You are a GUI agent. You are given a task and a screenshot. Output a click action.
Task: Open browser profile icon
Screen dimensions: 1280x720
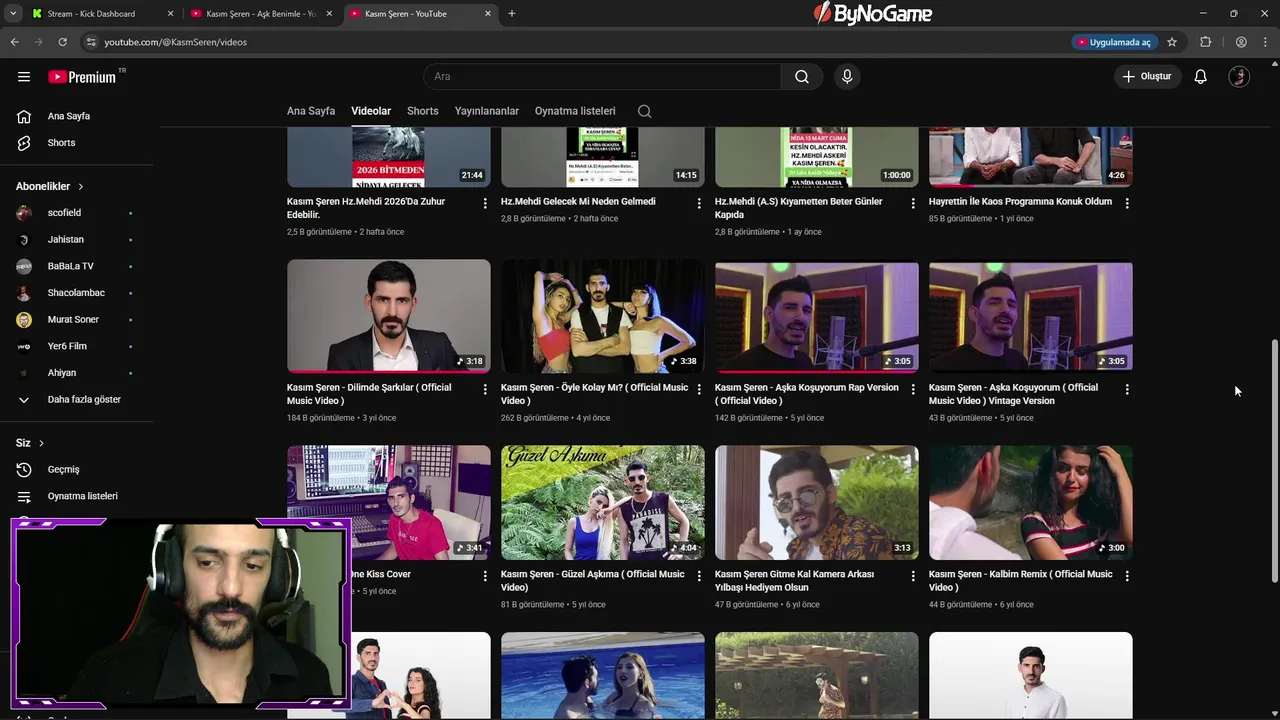point(1241,42)
